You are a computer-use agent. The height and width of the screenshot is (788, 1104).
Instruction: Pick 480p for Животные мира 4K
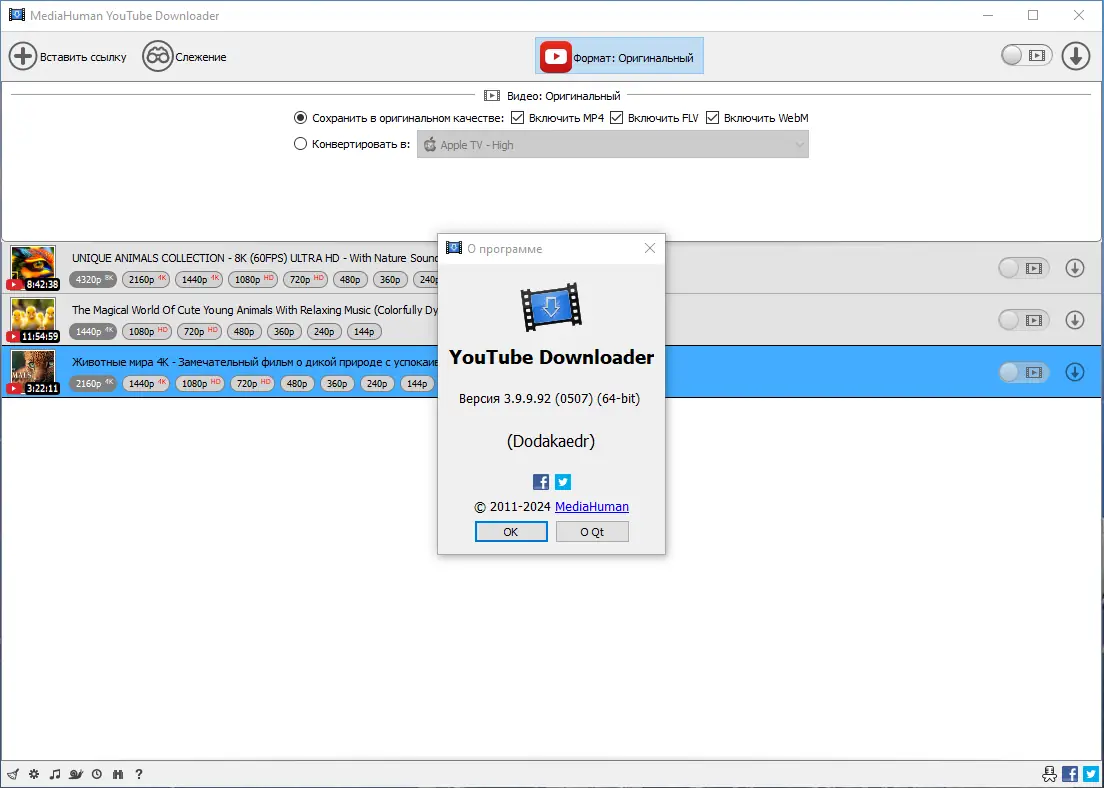[x=297, y=384]
